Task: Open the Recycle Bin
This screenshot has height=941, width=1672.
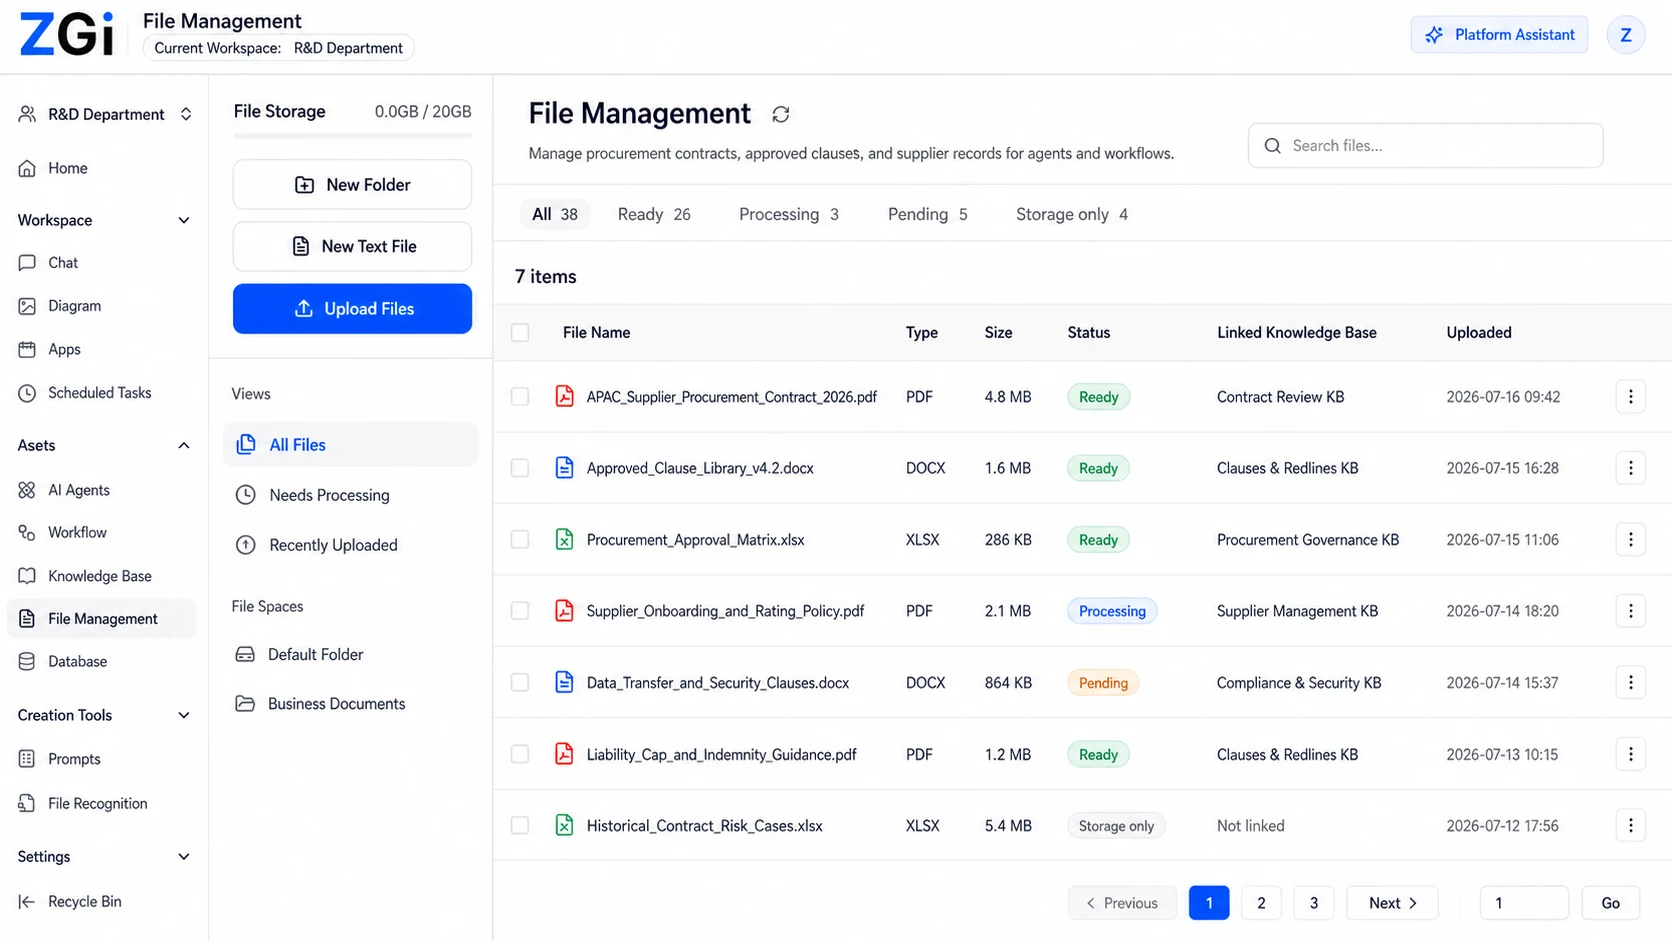Action: pos(84,901)
